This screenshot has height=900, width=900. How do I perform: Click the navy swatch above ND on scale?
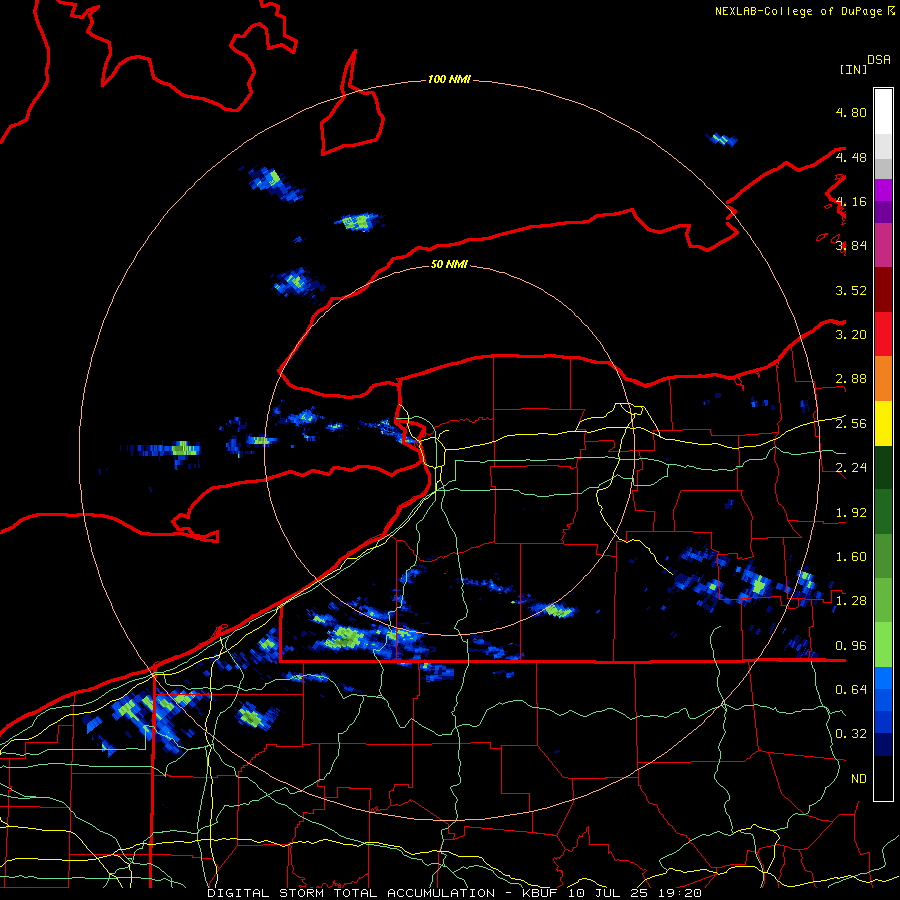pyautogui.click(x=883, y=745)
